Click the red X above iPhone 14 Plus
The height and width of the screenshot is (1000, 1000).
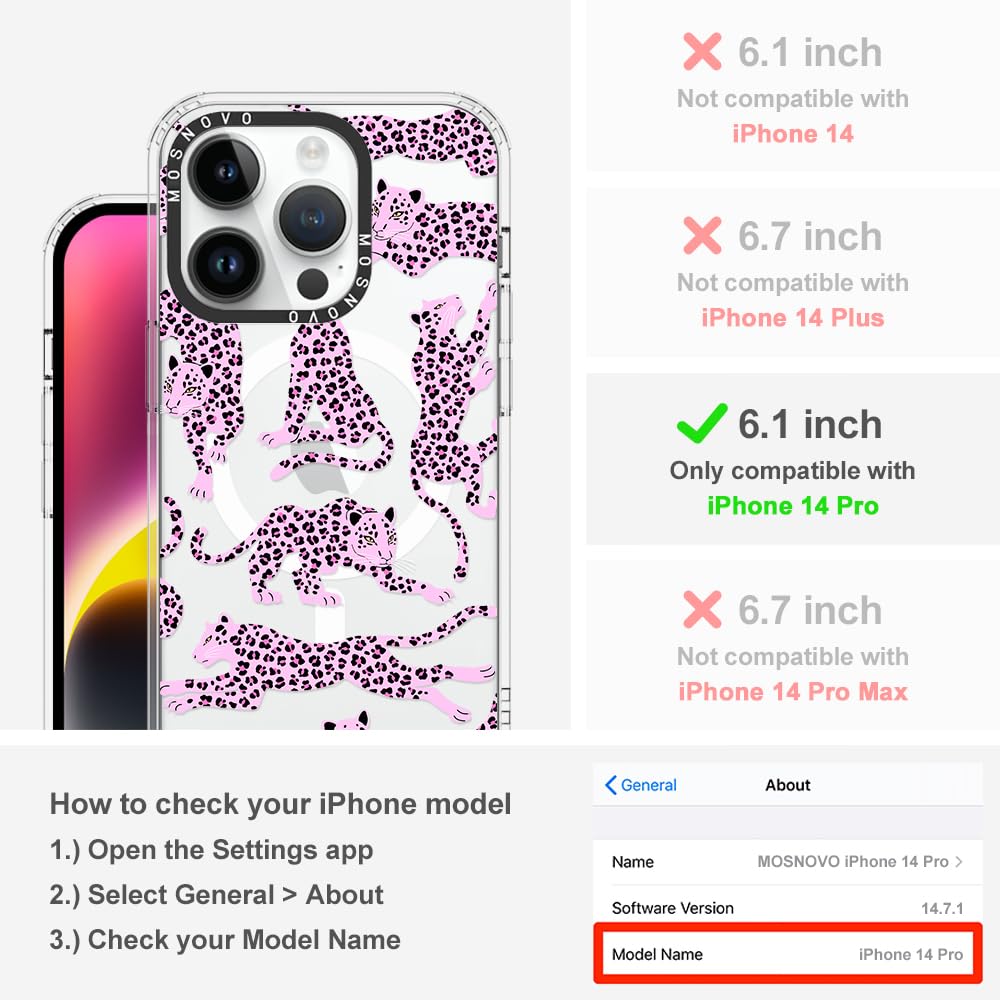pyautogui.click(x=702, y=235)
